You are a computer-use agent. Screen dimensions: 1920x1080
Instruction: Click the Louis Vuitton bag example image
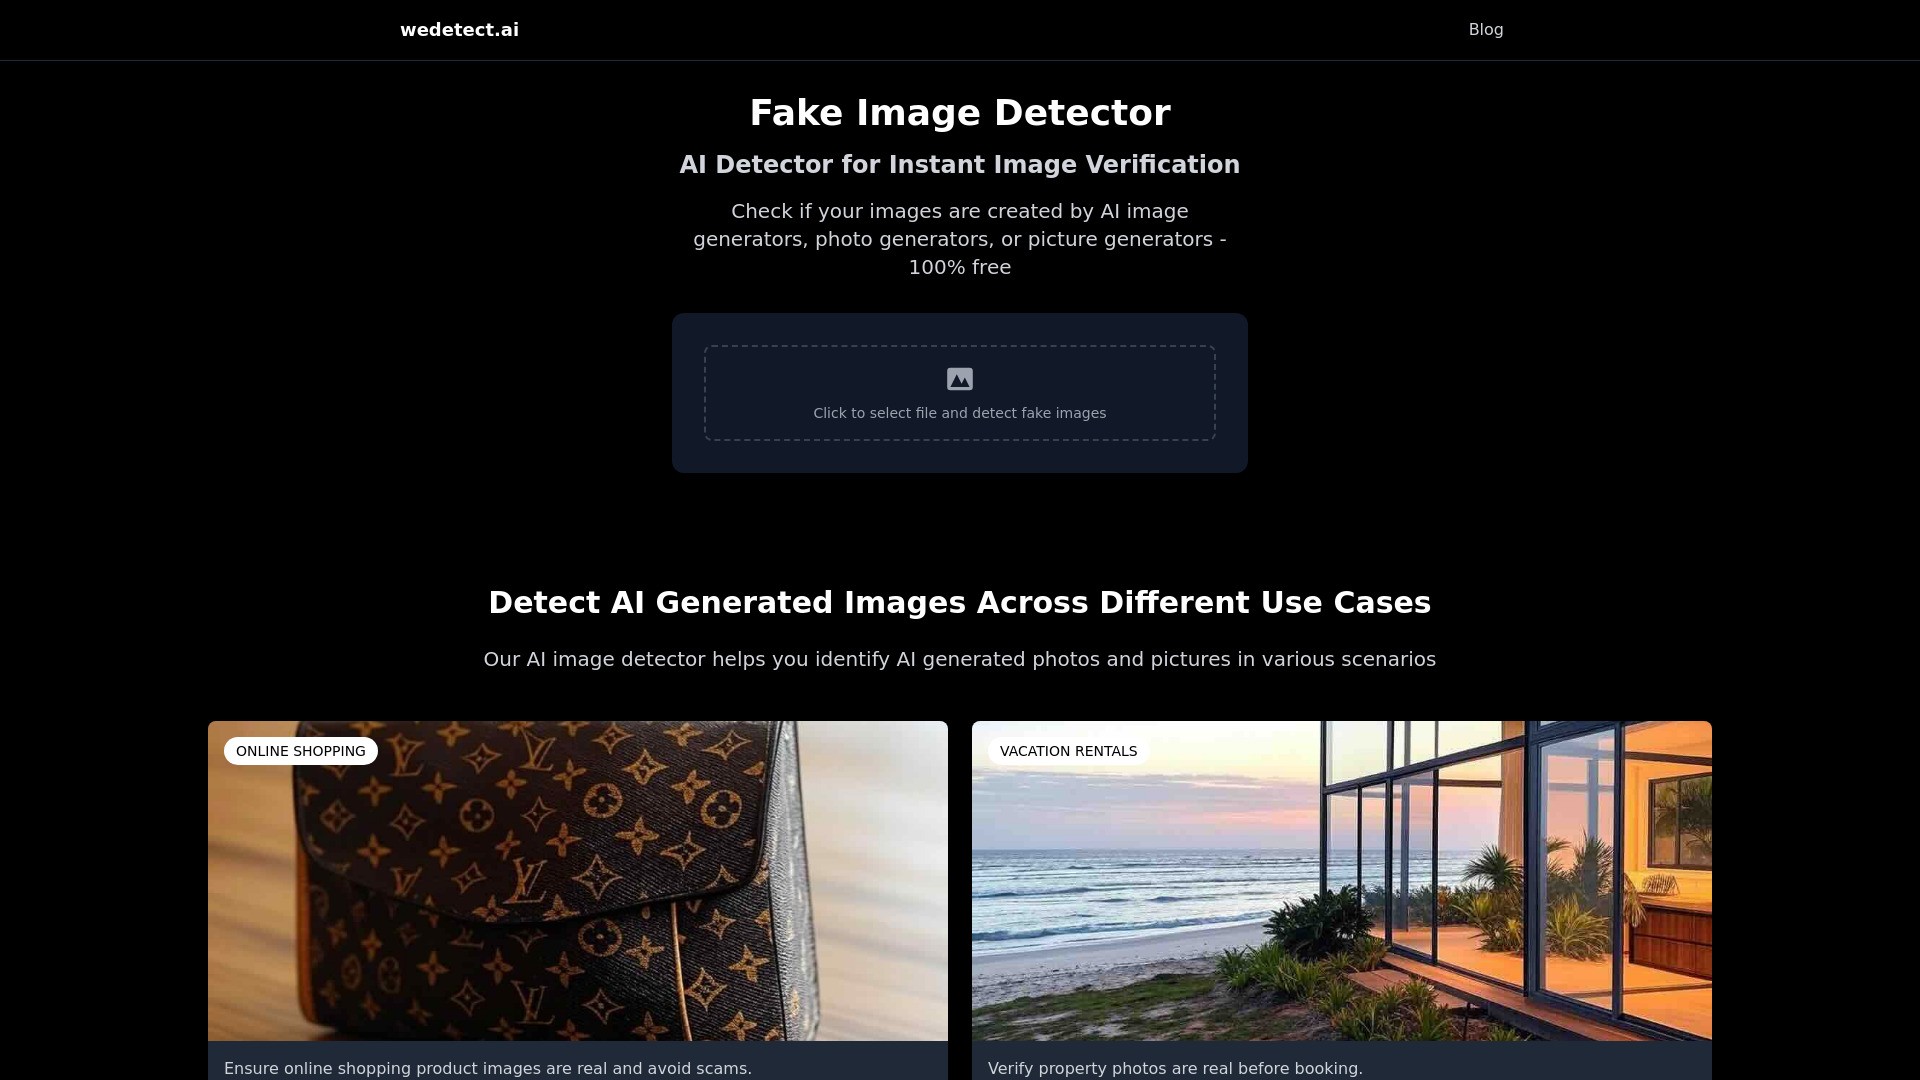tap(577, 880)
